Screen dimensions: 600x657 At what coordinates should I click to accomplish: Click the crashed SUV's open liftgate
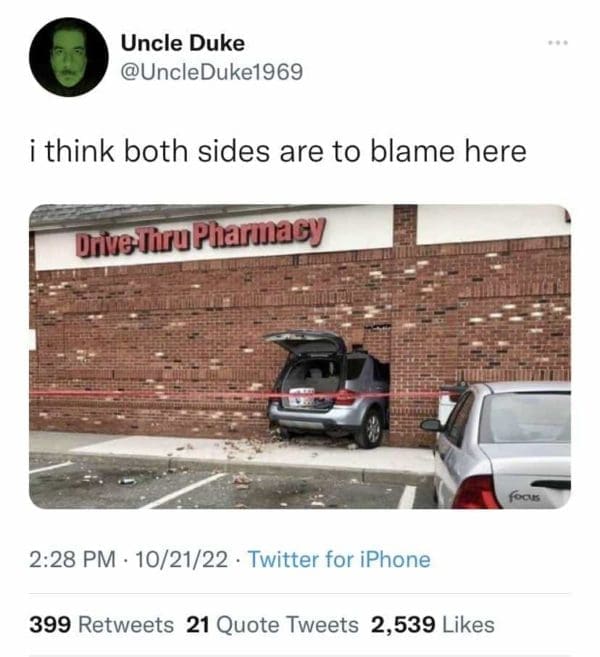(x=307, y=341)
